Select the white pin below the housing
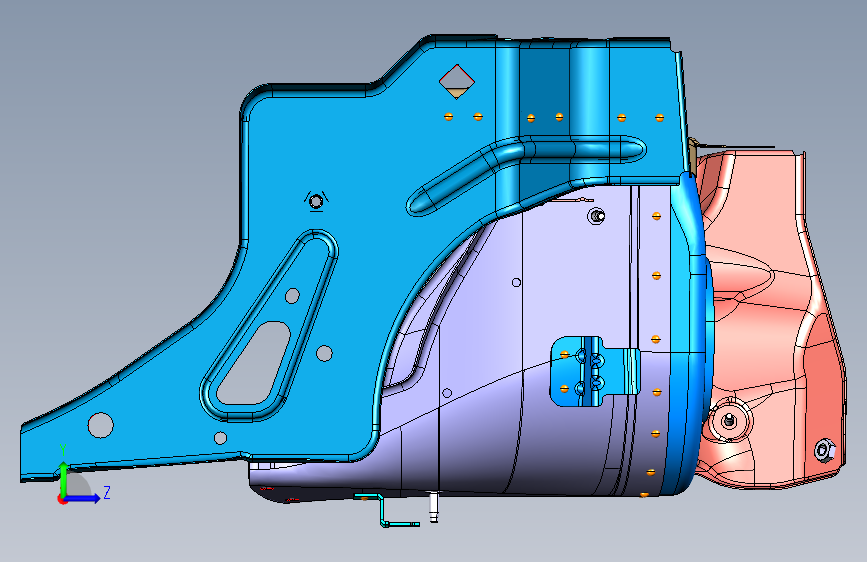The height and width of the screenshot is (562, 867). coord(434,507)
